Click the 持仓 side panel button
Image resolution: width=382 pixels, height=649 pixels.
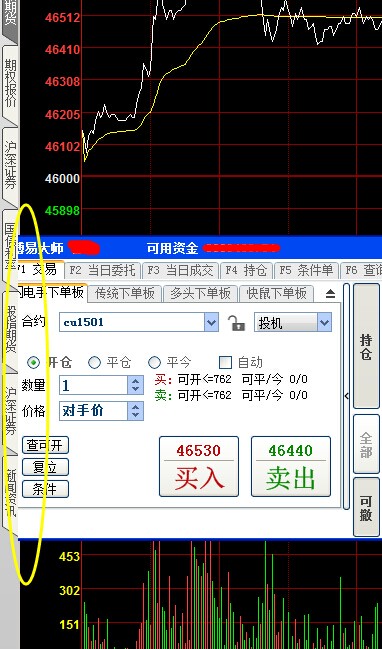(x=366, y=346)
